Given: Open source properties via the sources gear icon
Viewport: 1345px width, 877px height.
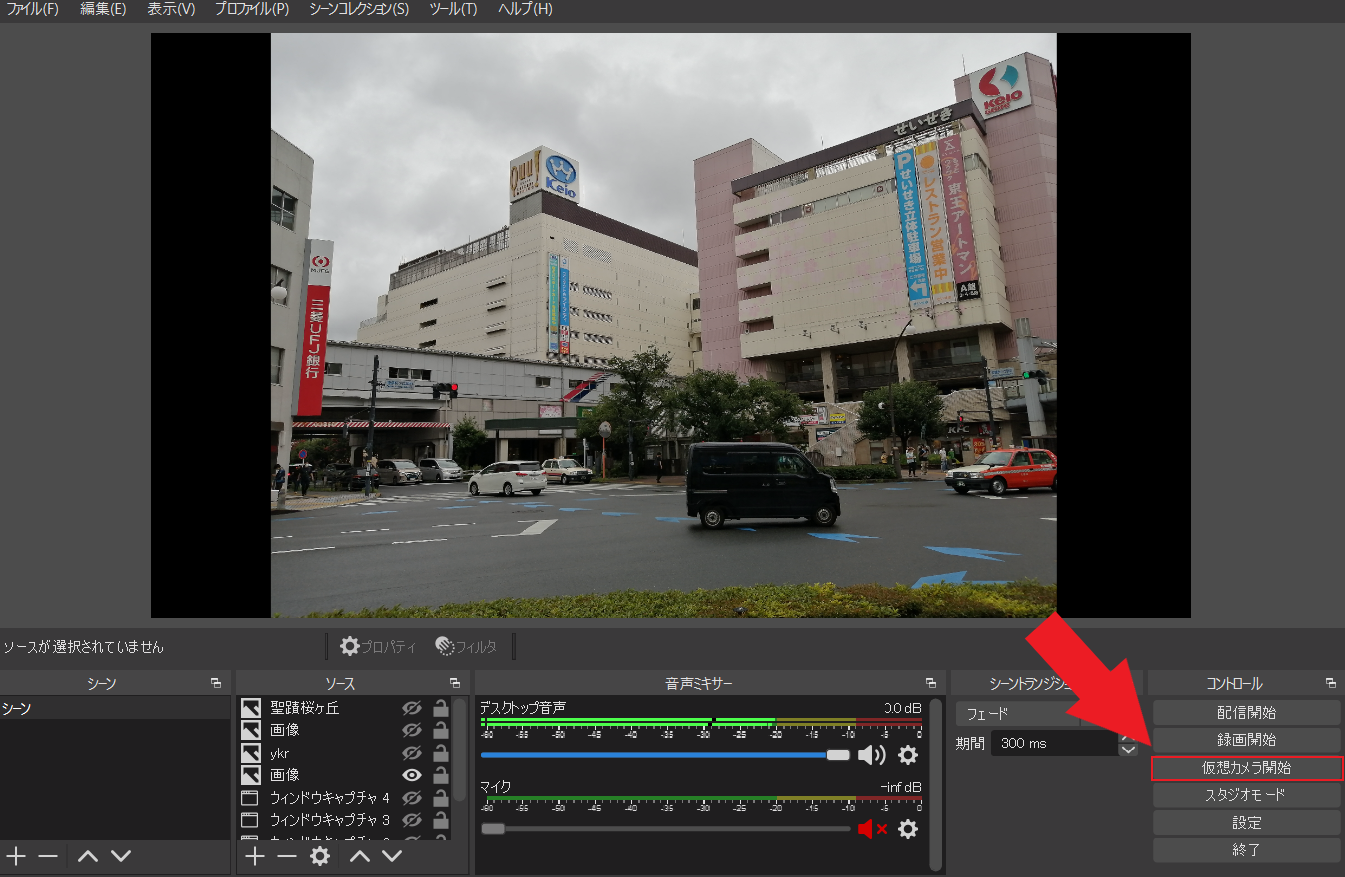Looking at the screenshot, I should pos(320,856).
